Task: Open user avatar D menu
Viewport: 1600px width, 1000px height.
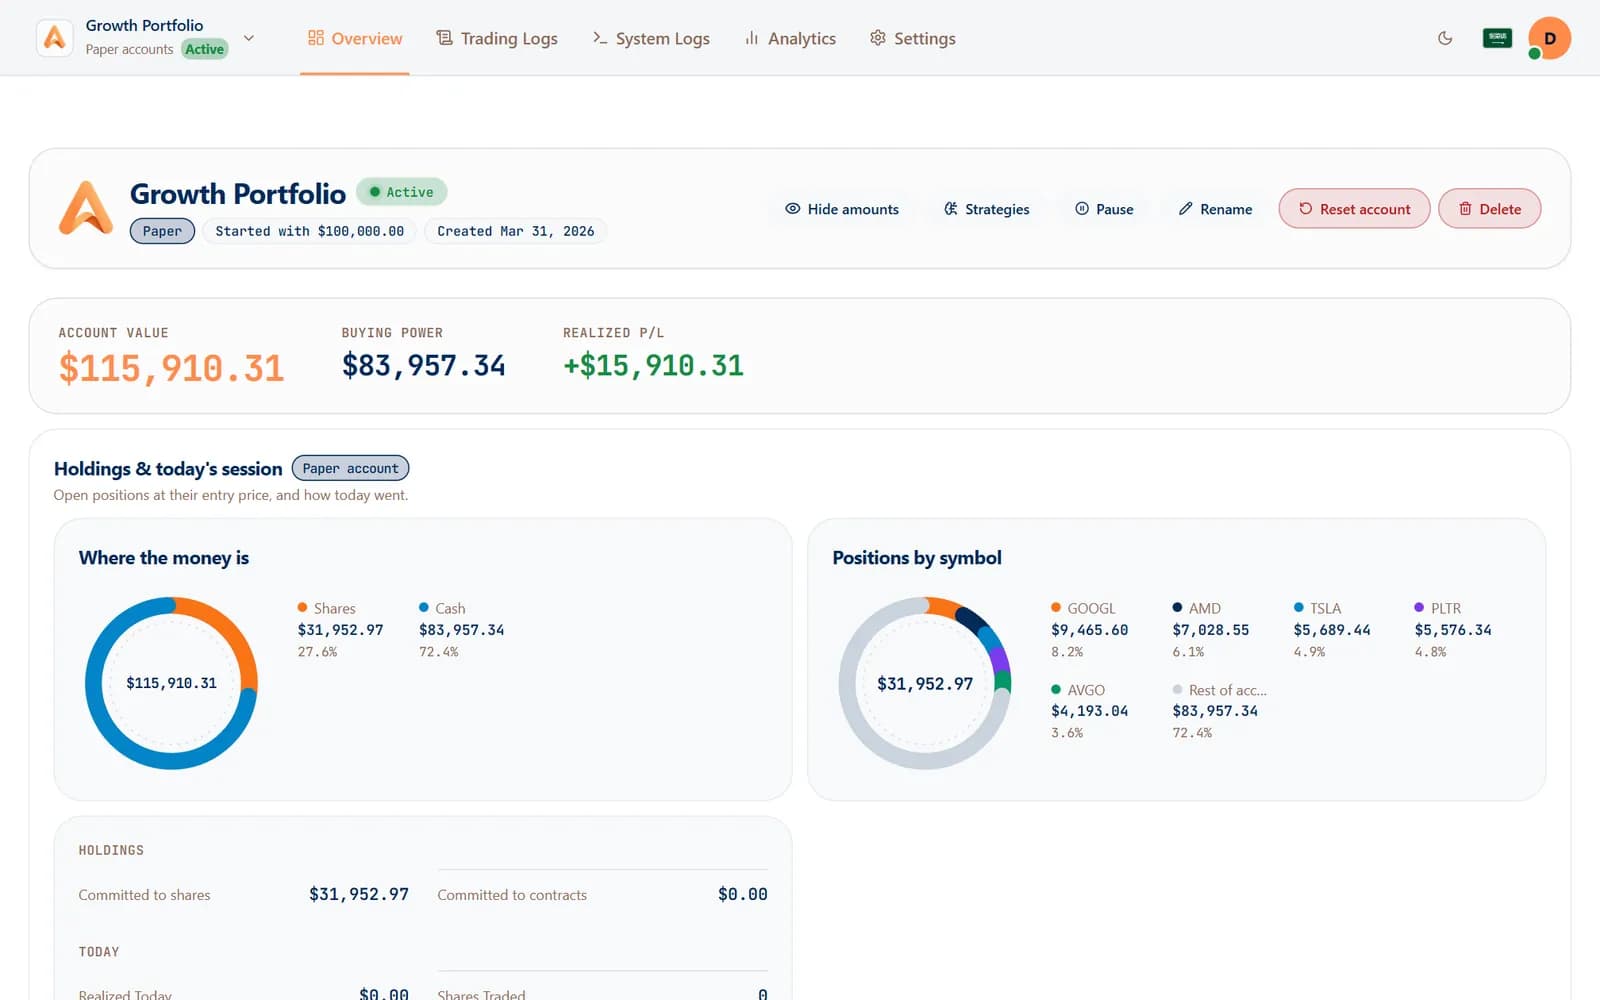Action: coord(1549,38)
